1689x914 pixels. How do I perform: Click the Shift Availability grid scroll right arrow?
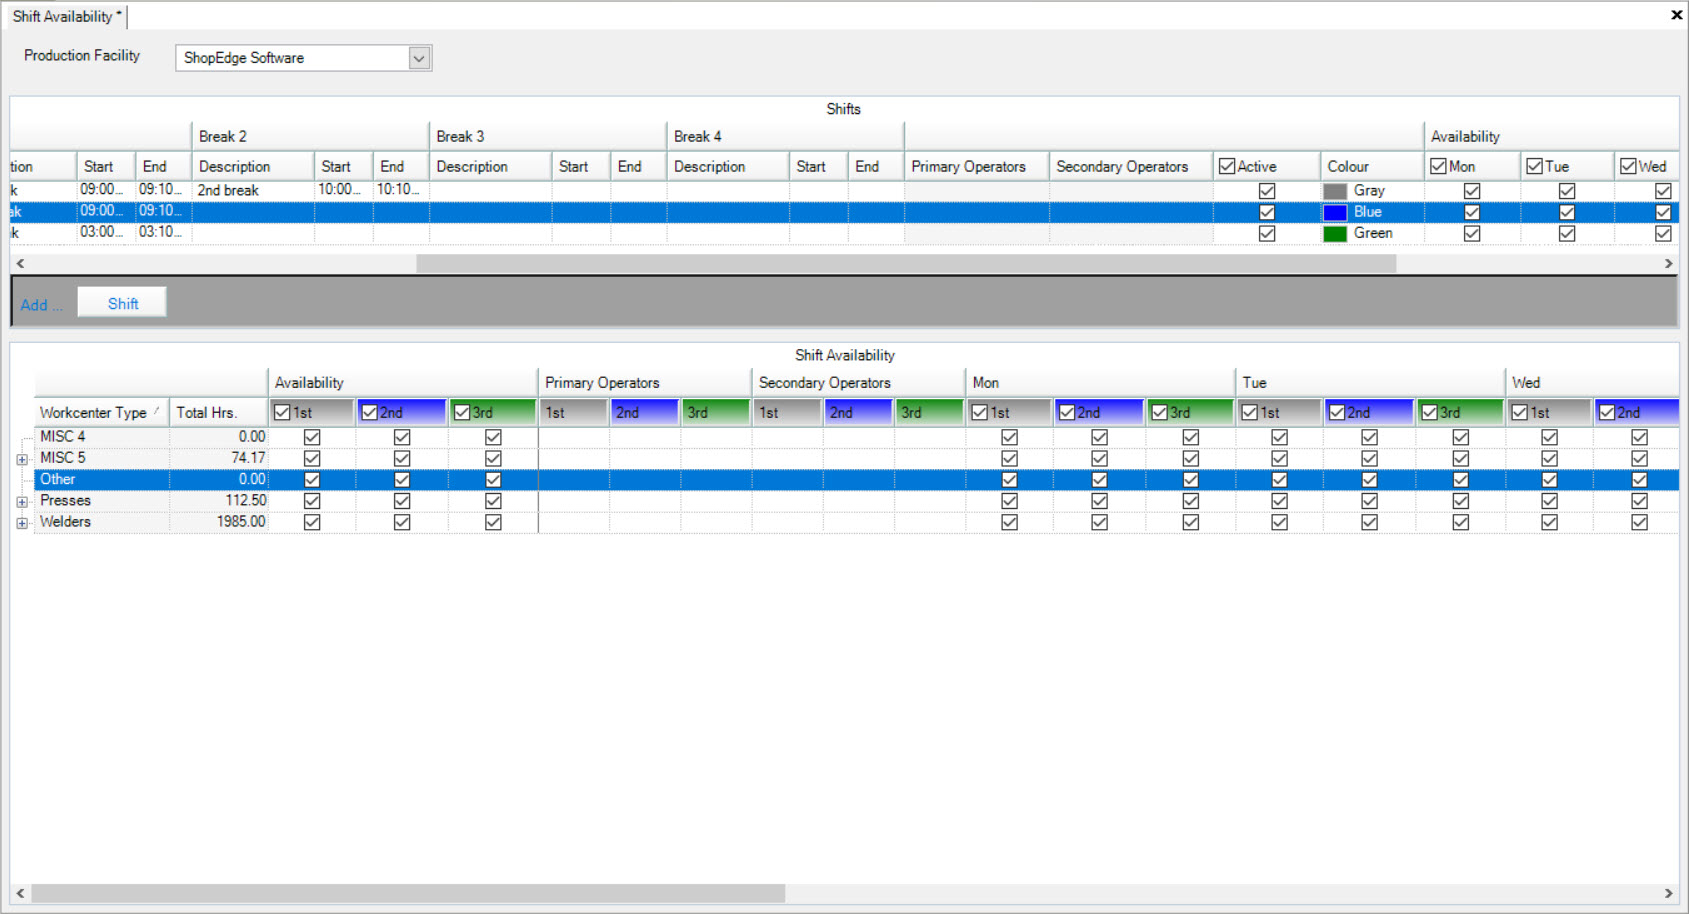[1668, 893]
